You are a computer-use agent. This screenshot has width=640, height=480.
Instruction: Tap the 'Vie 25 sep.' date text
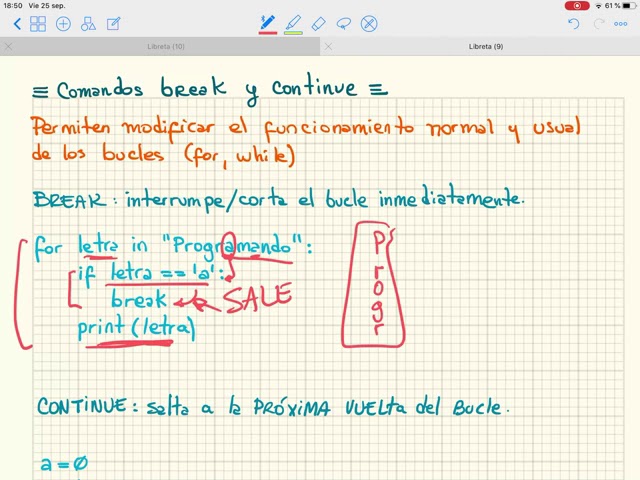click(x=47, y=6)
